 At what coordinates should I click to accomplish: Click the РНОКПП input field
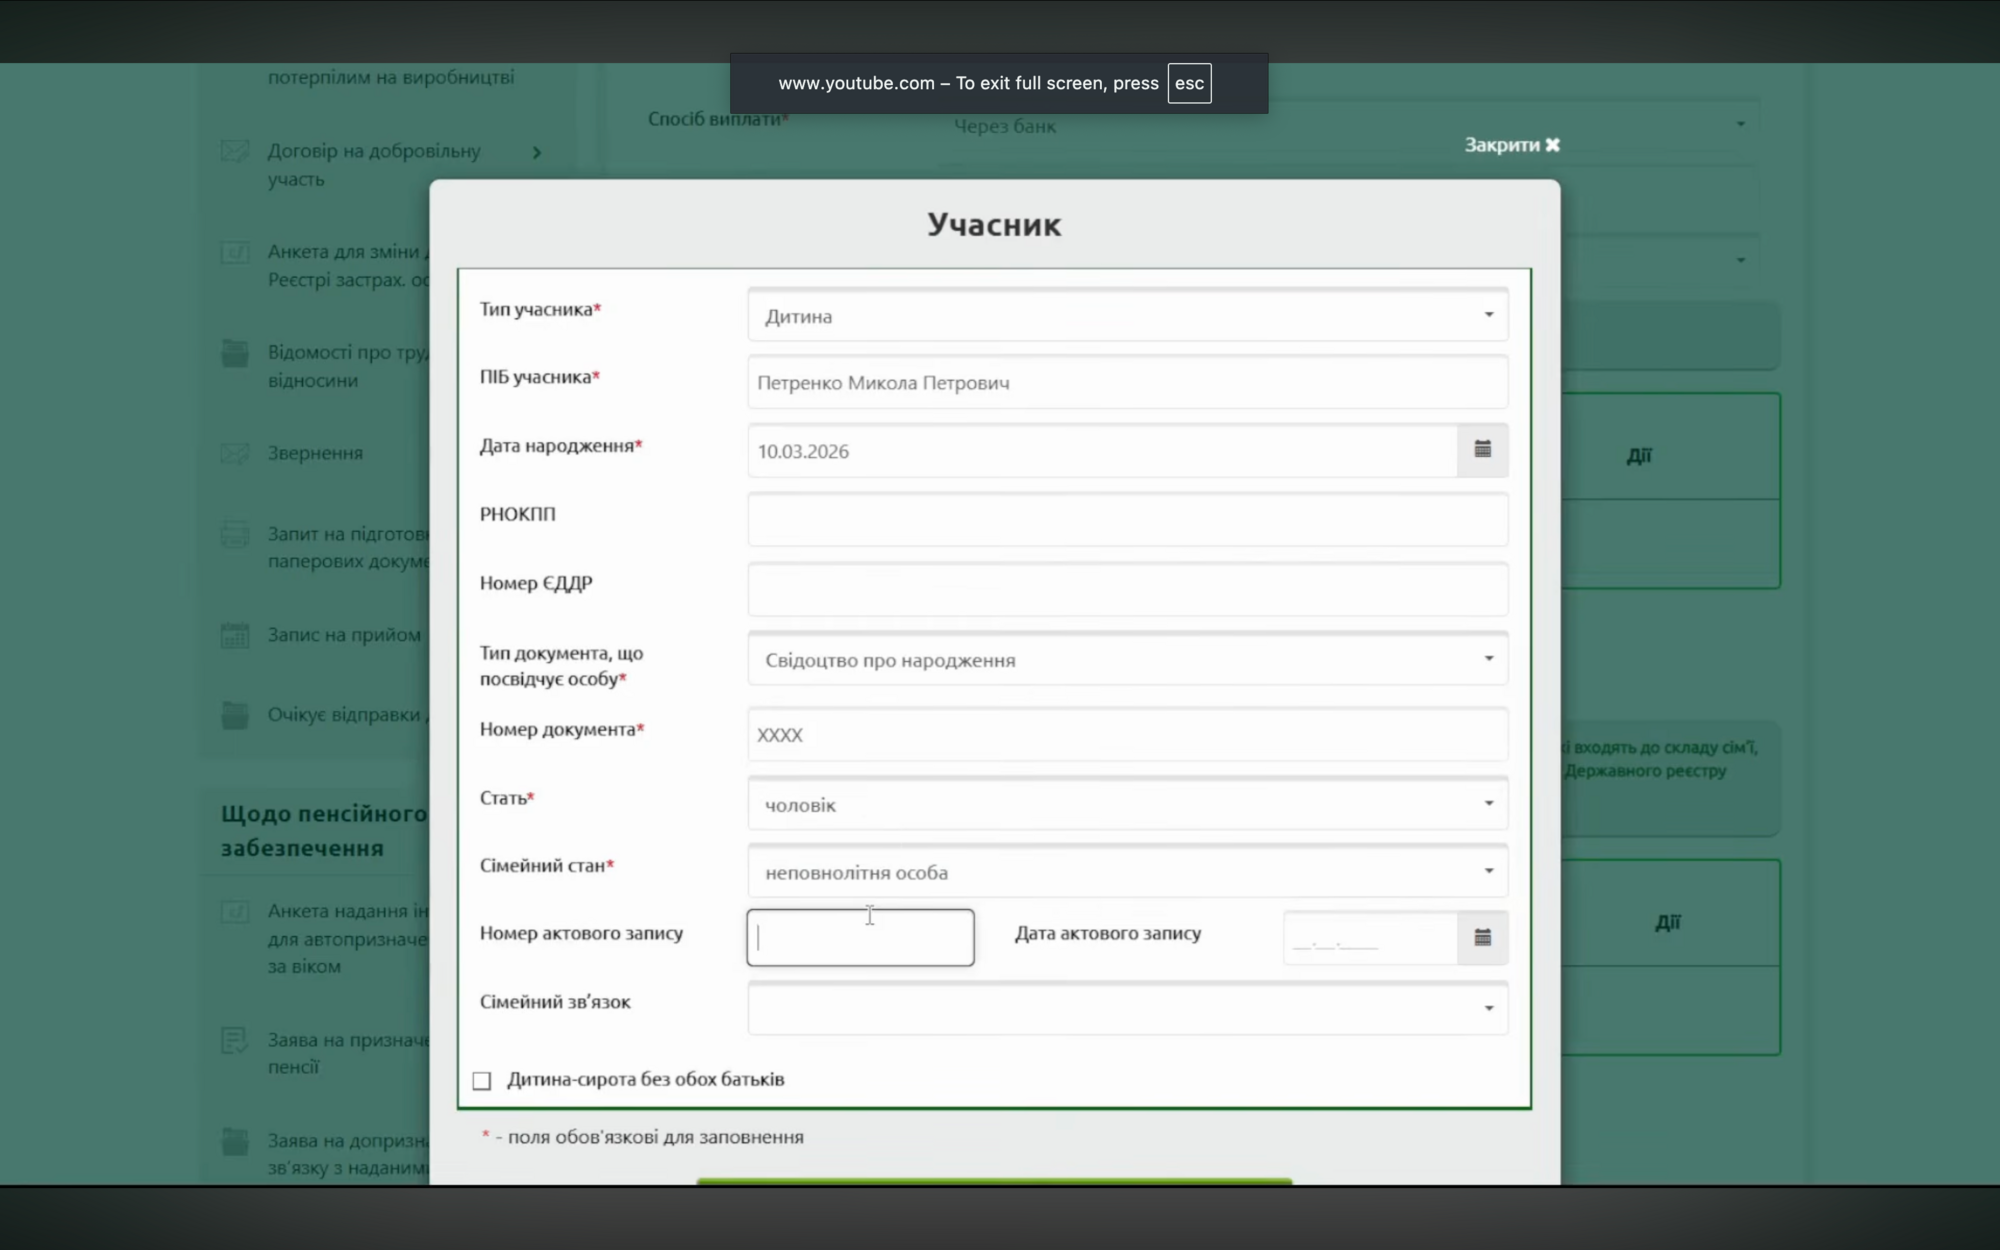tap(1127, 520)
